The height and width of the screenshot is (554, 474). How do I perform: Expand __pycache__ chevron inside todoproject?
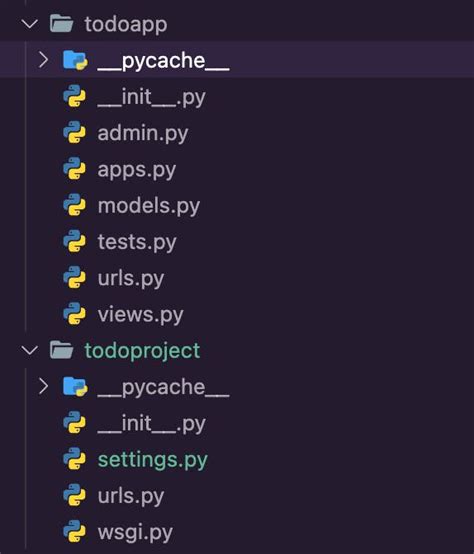pos(43,386)
